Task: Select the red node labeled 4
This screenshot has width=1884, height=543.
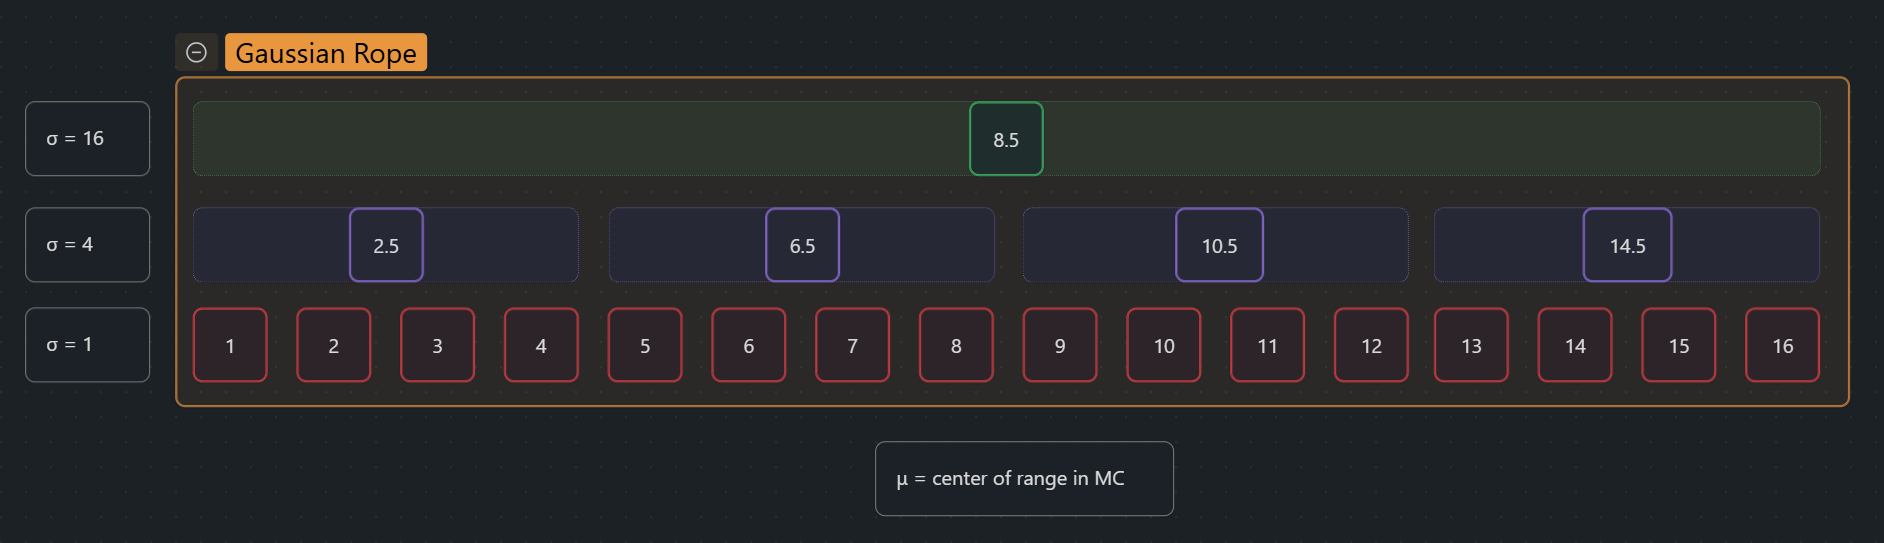Action: click(x=541, y=345)
